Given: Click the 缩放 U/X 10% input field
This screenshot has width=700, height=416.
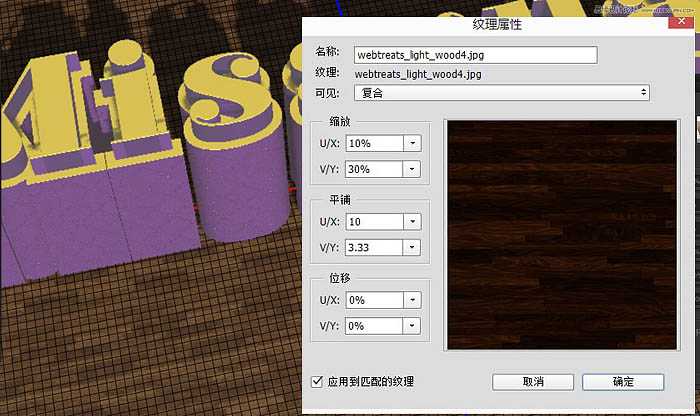Looking at the screenshot, I should coord(375,143).
